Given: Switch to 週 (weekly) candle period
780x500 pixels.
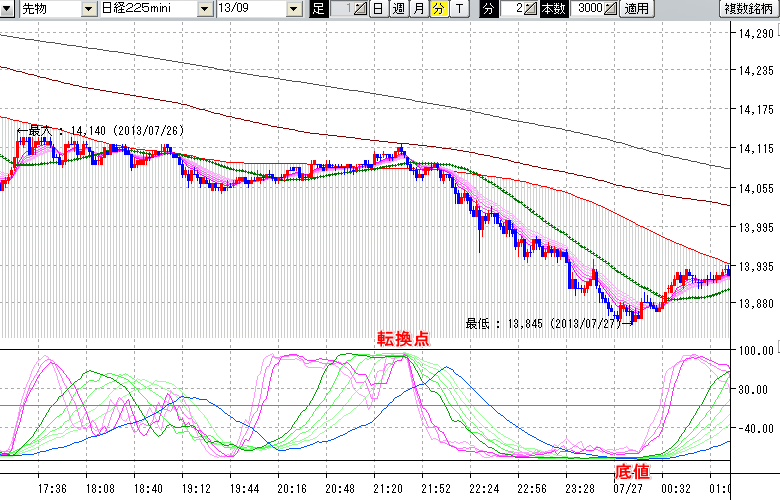Looking at the screenshot, I should pos(398,9).
